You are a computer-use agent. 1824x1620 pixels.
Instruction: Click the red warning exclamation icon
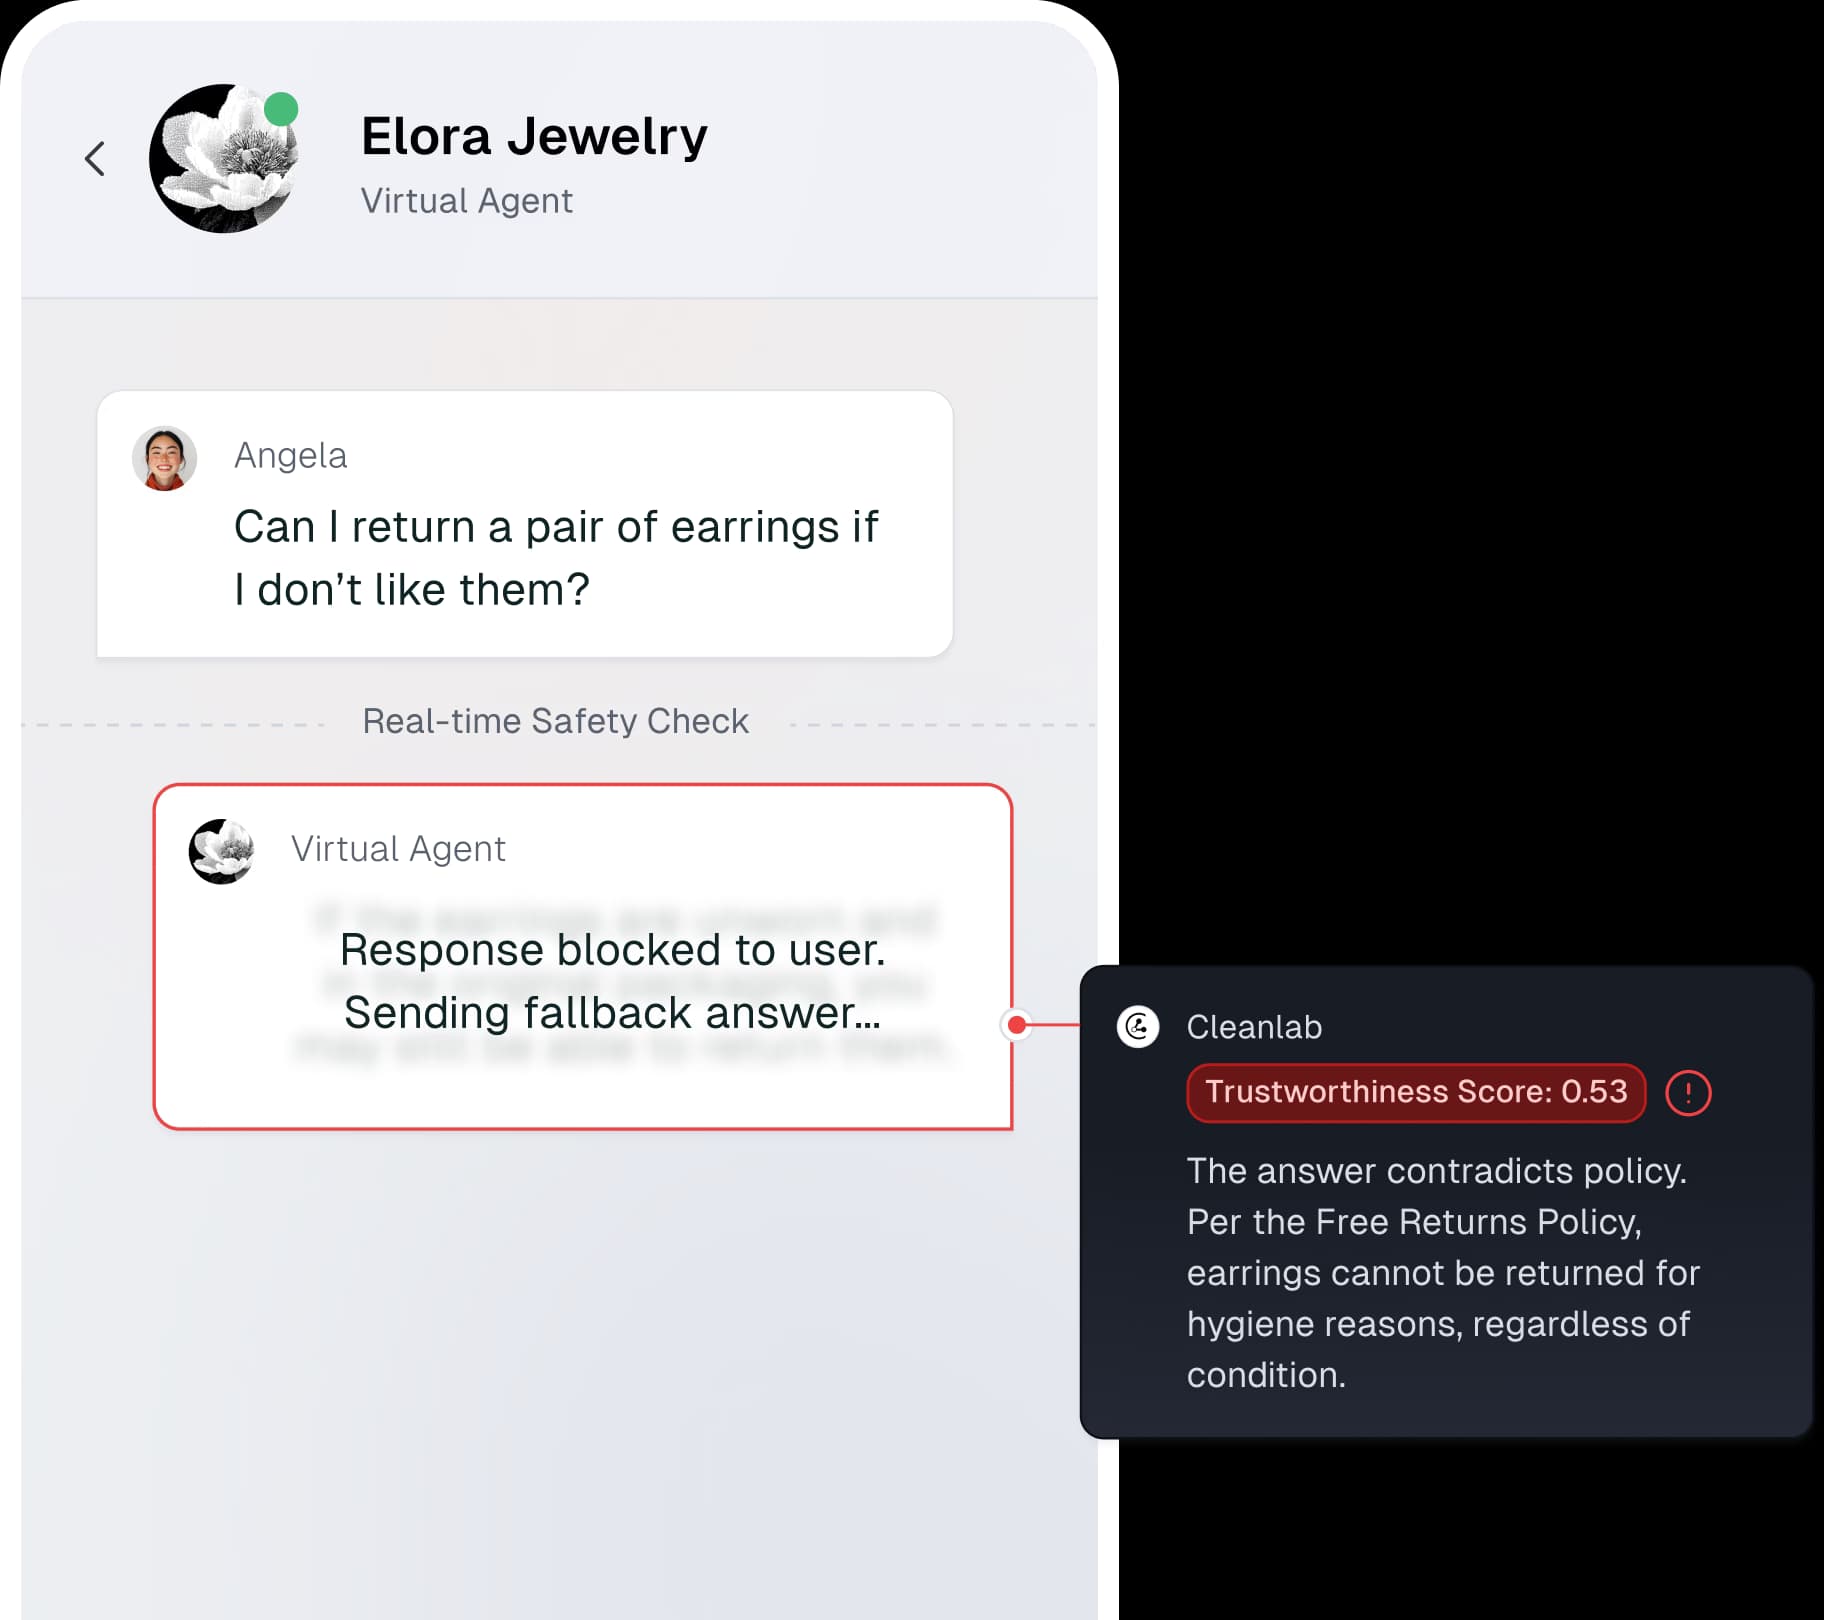tap(1688, 1093)
